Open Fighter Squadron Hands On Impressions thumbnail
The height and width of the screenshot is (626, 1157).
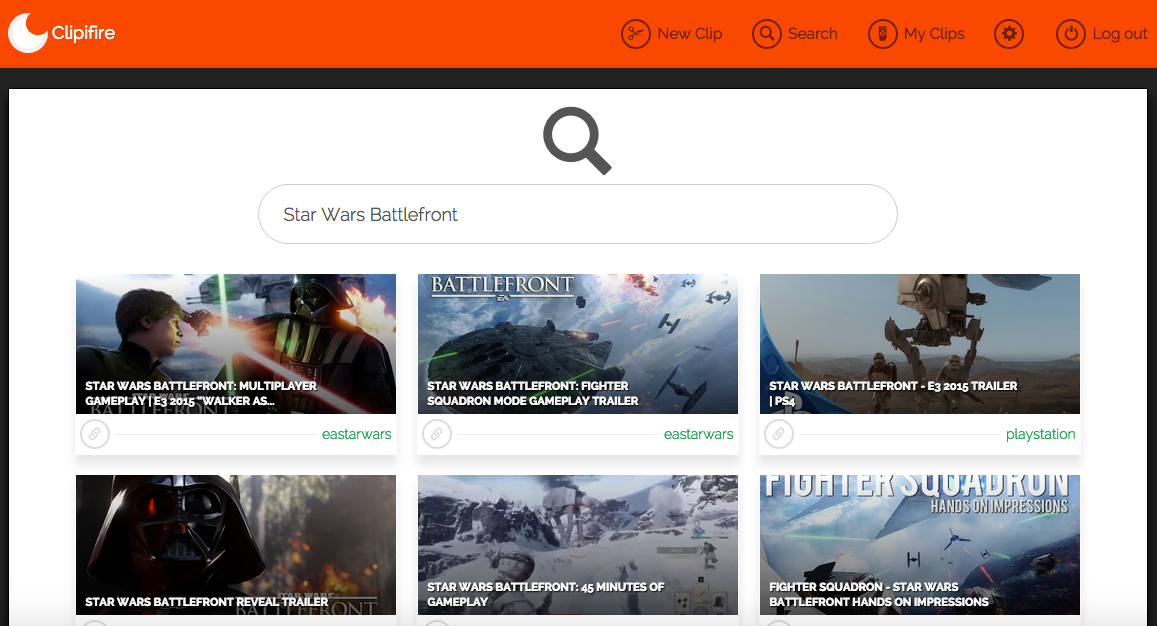[920, 545]
